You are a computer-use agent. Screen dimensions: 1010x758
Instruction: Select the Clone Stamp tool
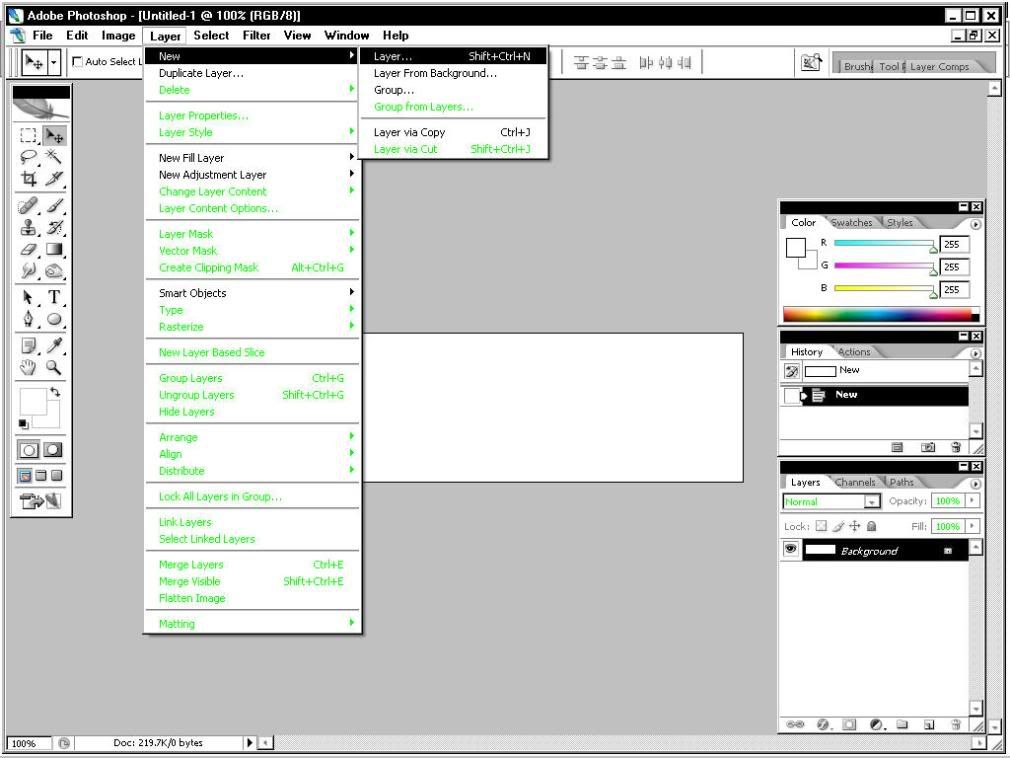pos(28,227)
